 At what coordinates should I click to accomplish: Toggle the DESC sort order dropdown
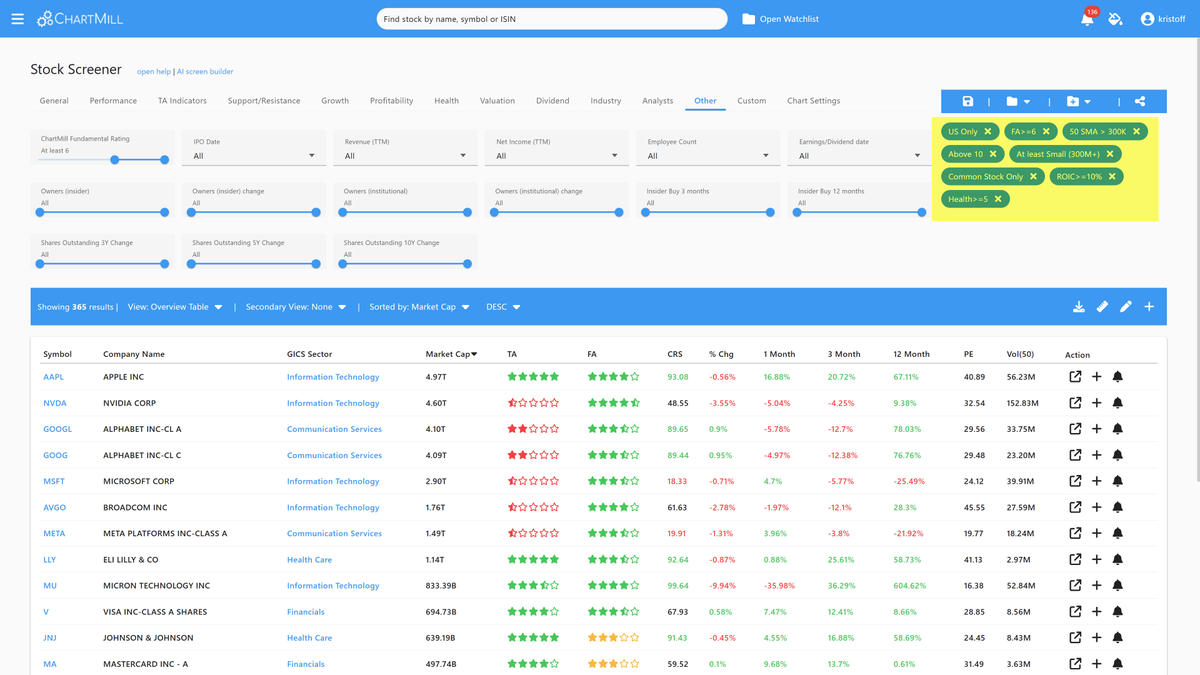coord(503,307)
